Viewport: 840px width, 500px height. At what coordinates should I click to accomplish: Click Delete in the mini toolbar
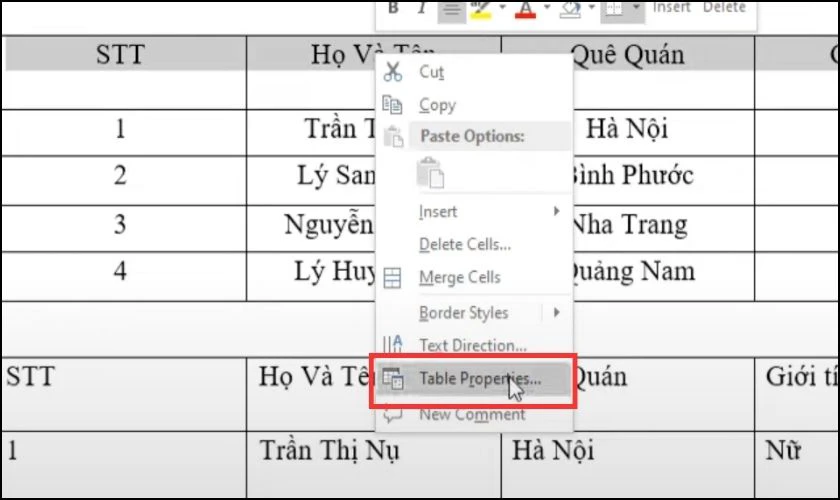724,8
